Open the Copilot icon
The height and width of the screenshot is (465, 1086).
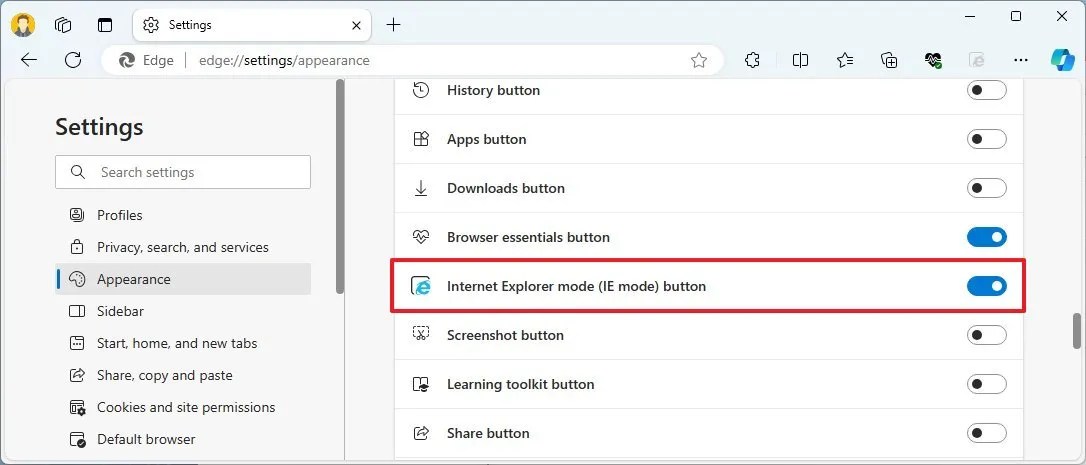click(x=1062, y=60)
